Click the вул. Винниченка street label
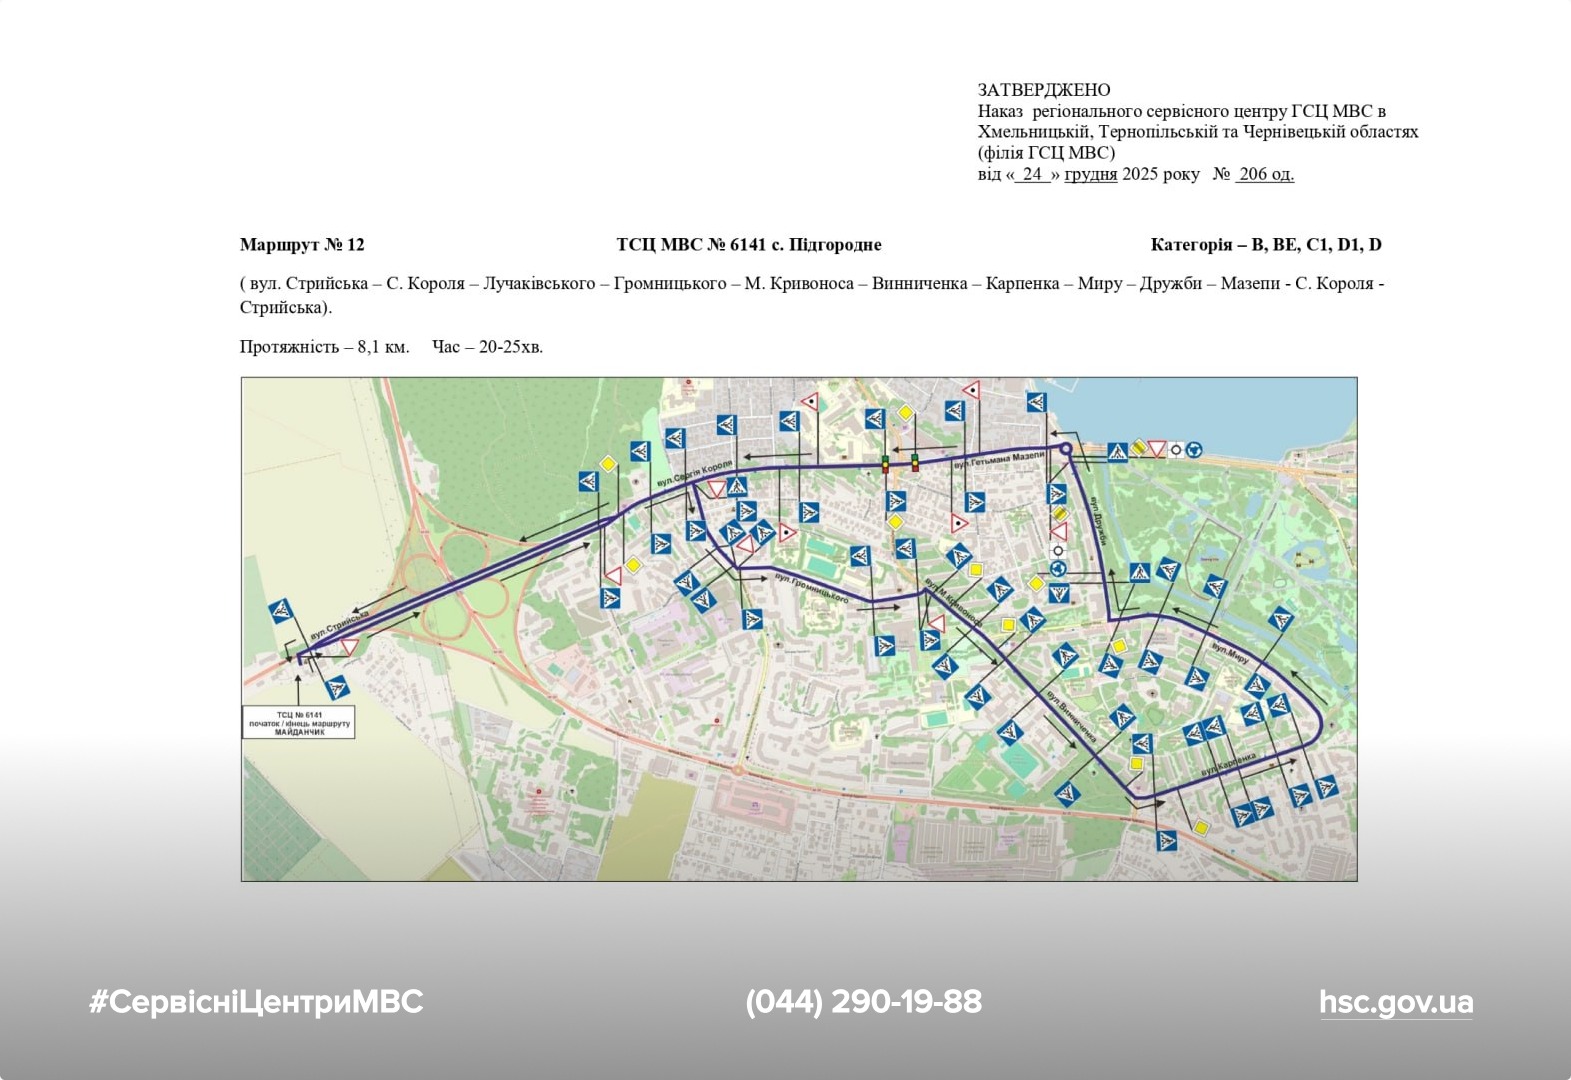Screen dimensions: 1571x1080 pos(1072,715)
